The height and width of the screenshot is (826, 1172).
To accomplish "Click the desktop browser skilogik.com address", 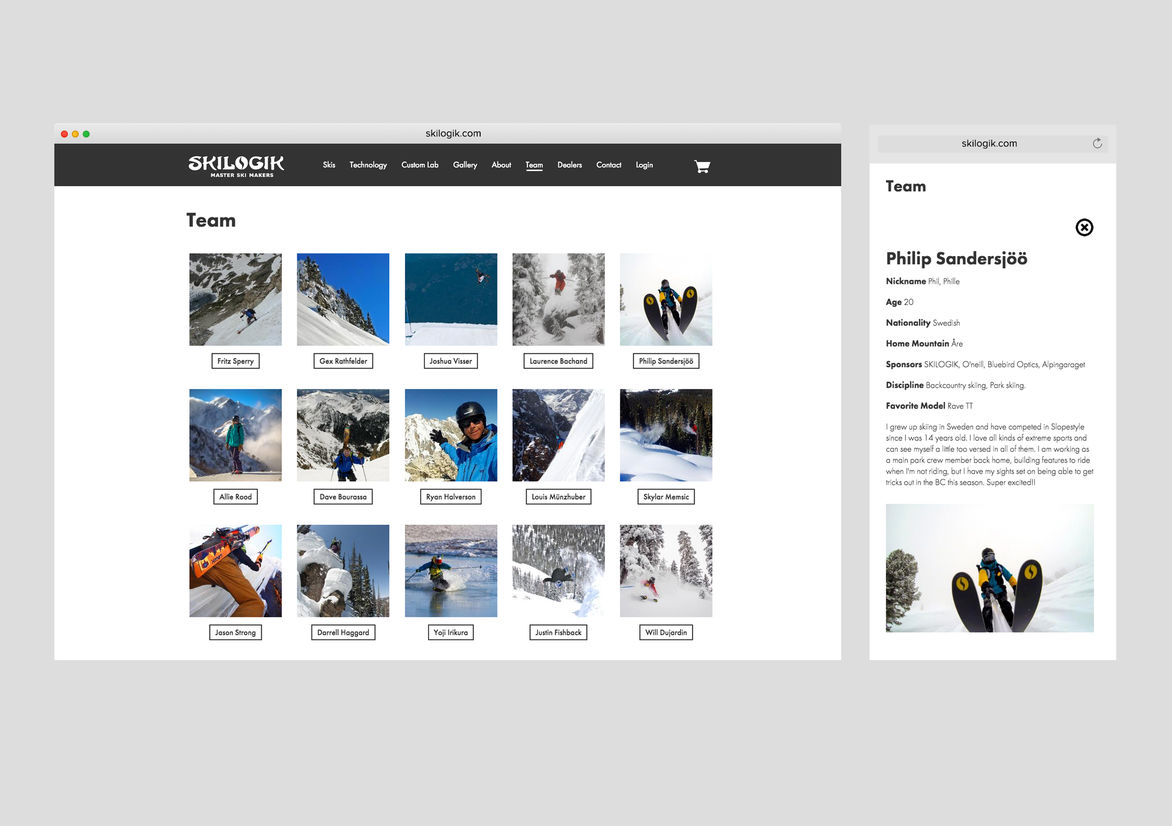I will 453,133.
